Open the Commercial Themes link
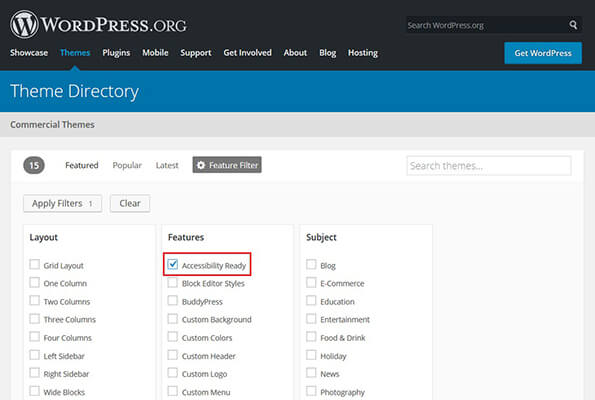Viewport: 595px width, 400px height. [52, 124]
